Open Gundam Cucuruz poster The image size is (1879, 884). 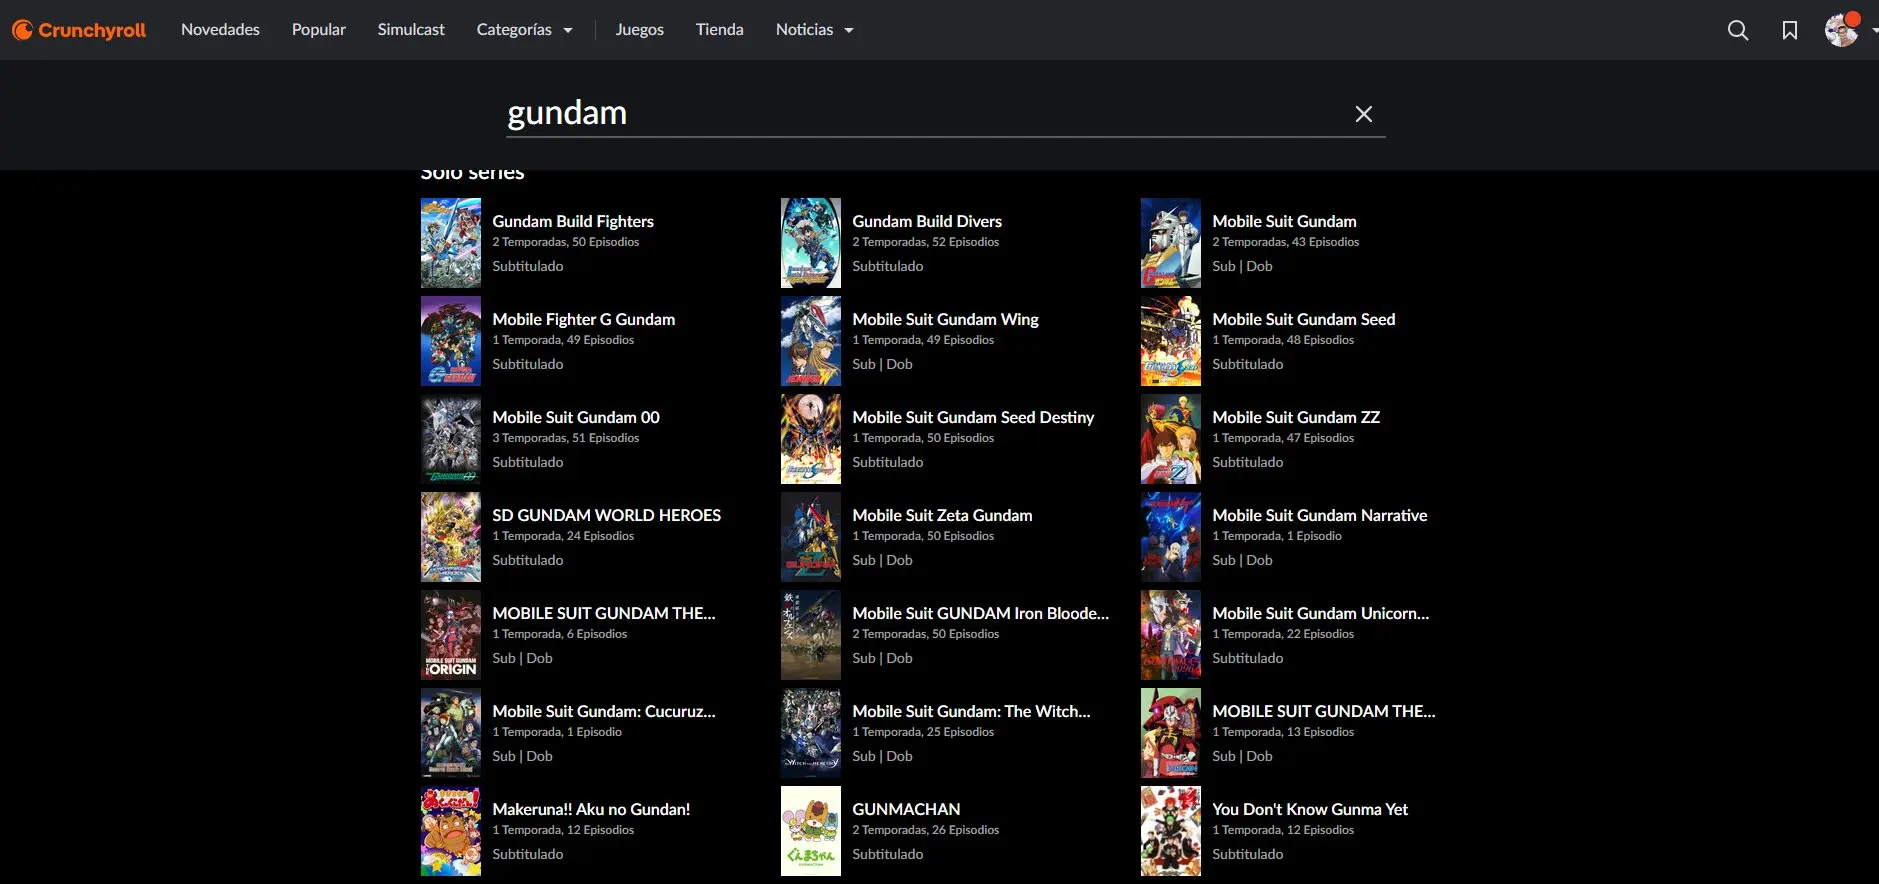pos(451,733)
